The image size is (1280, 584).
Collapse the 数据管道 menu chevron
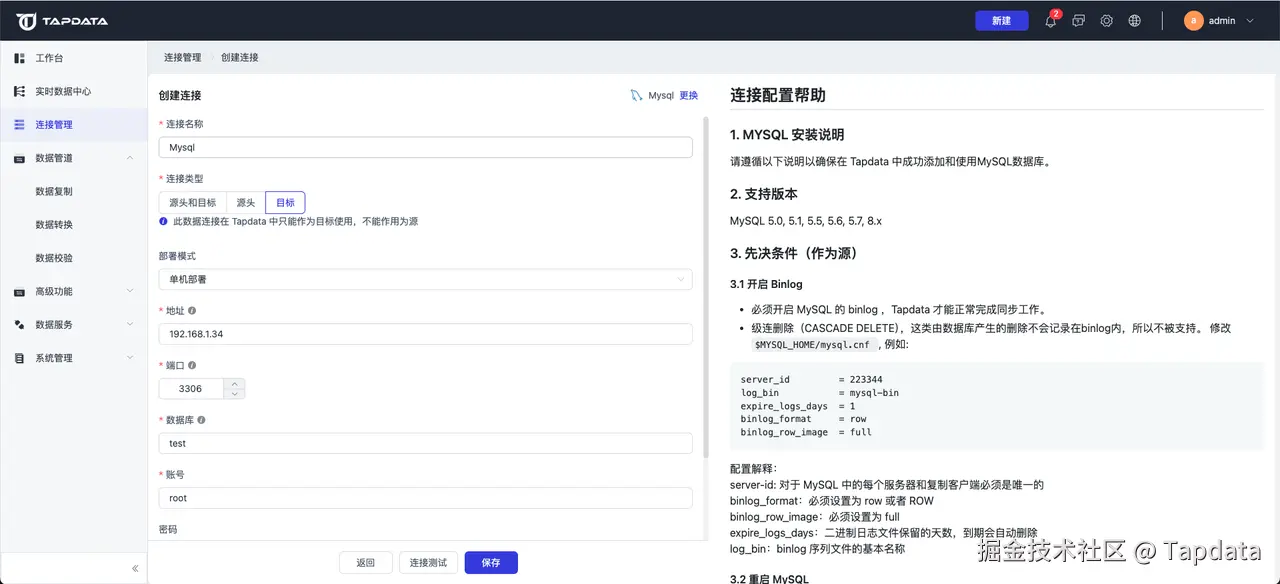pos(130,158)
